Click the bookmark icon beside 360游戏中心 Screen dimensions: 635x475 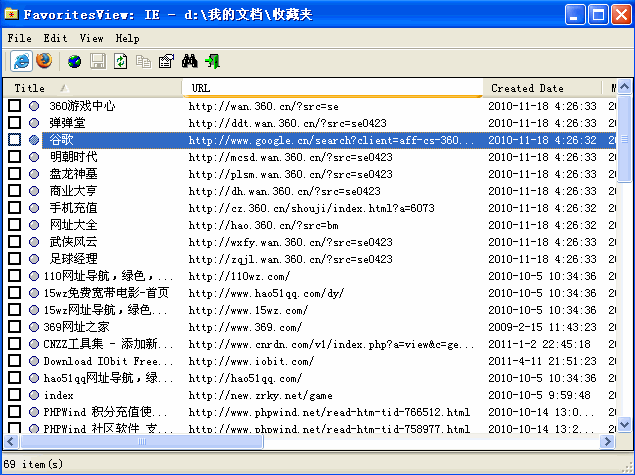[x=34, y=106]
